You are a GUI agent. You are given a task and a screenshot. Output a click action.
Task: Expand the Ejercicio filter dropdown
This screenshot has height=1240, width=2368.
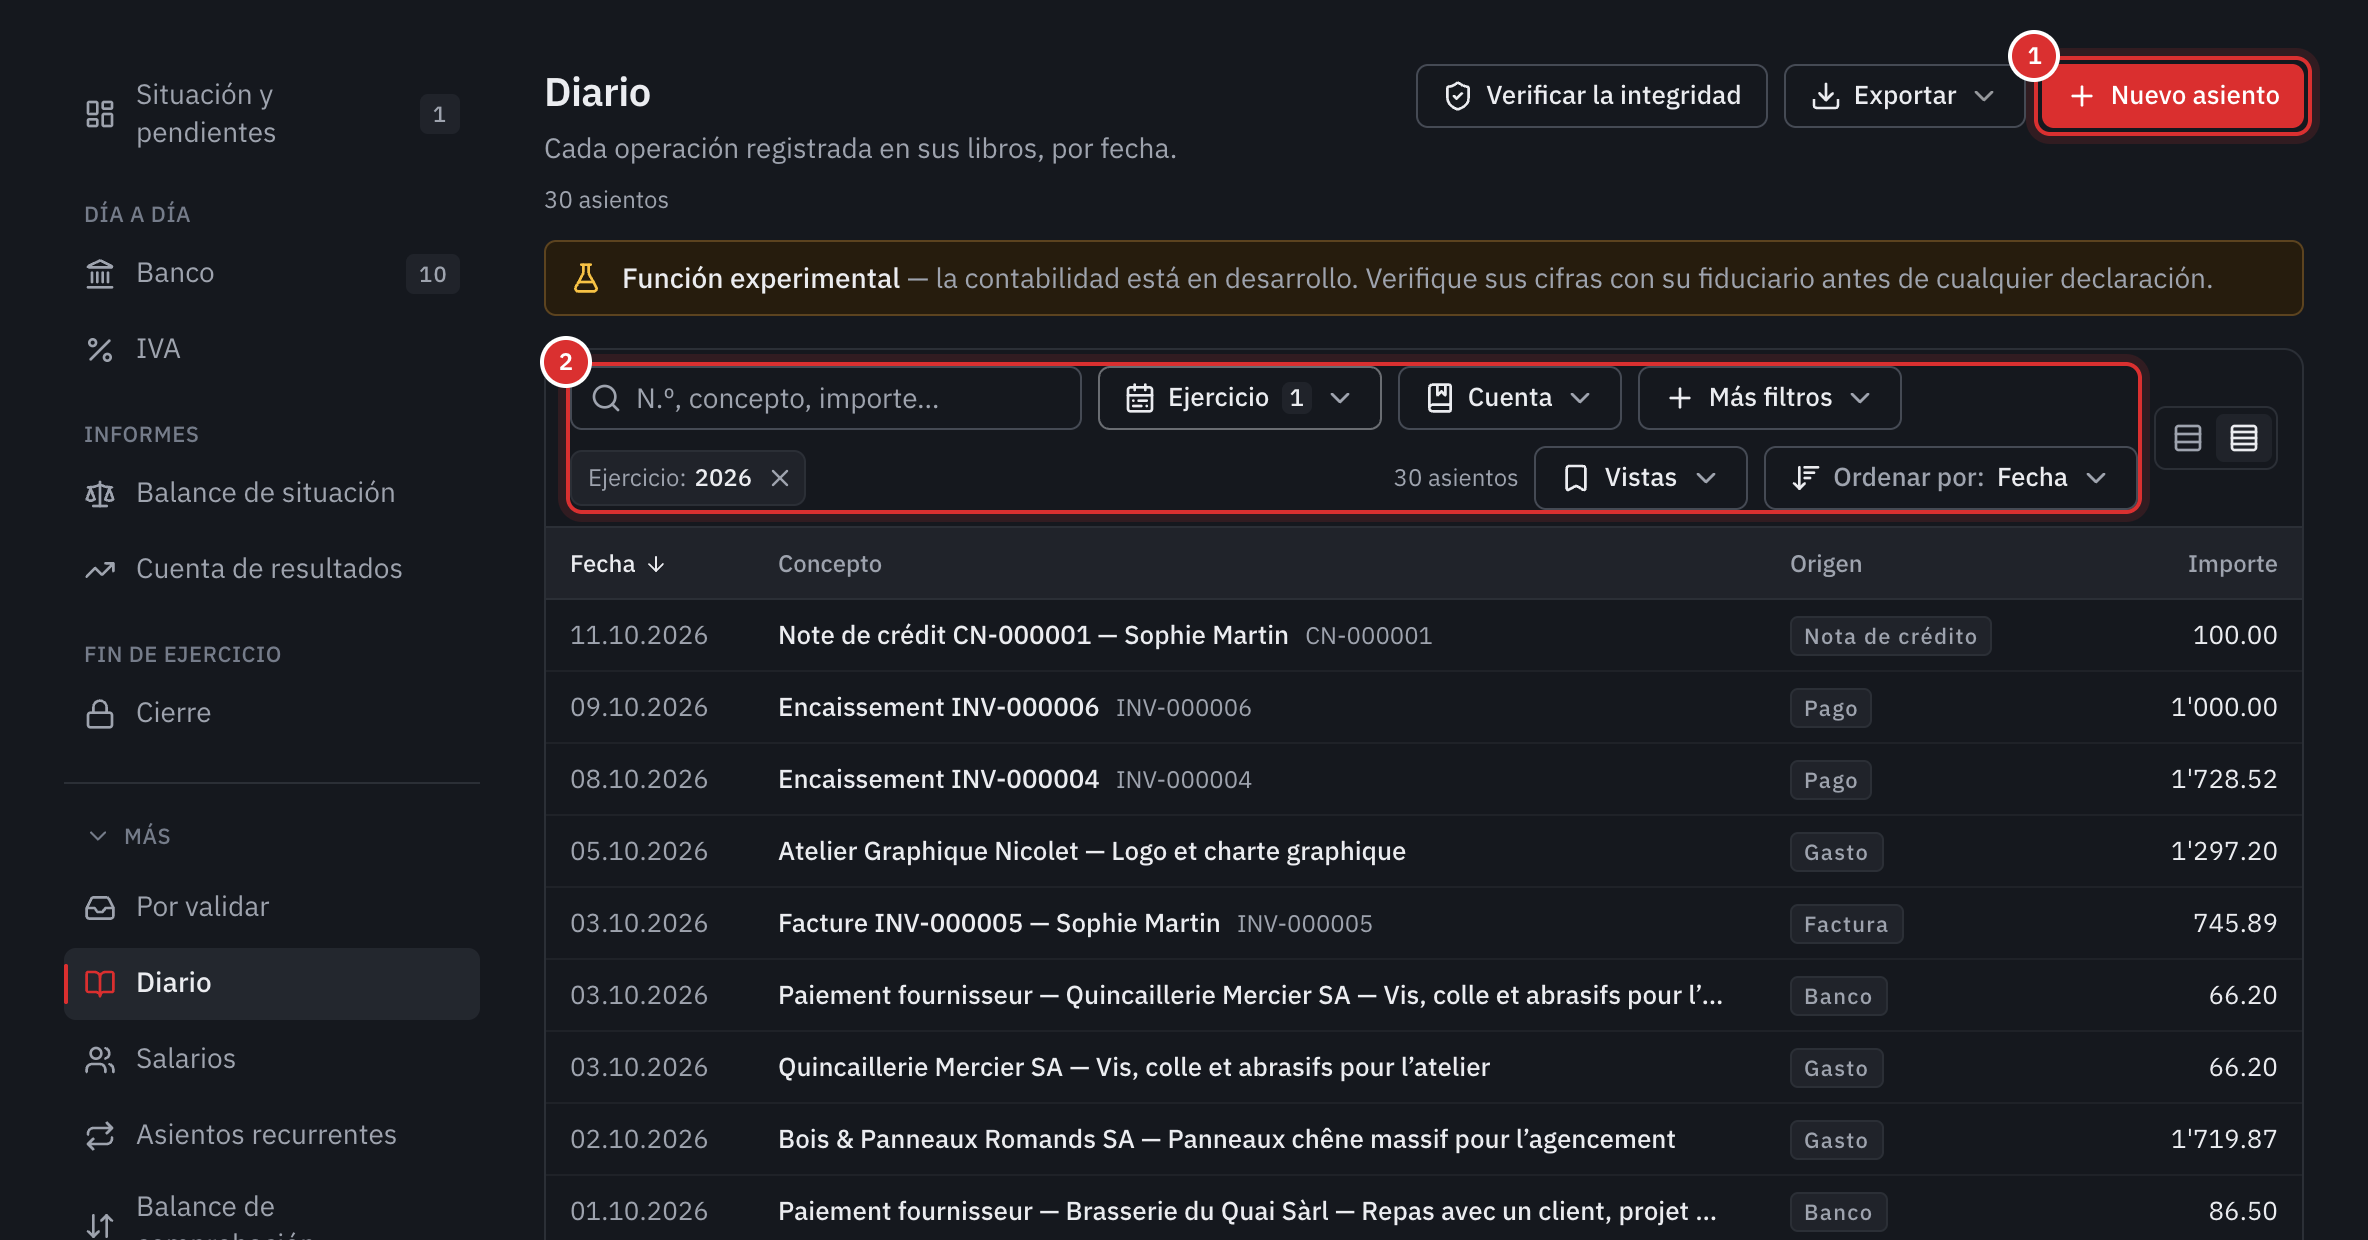coord(1239,398)
